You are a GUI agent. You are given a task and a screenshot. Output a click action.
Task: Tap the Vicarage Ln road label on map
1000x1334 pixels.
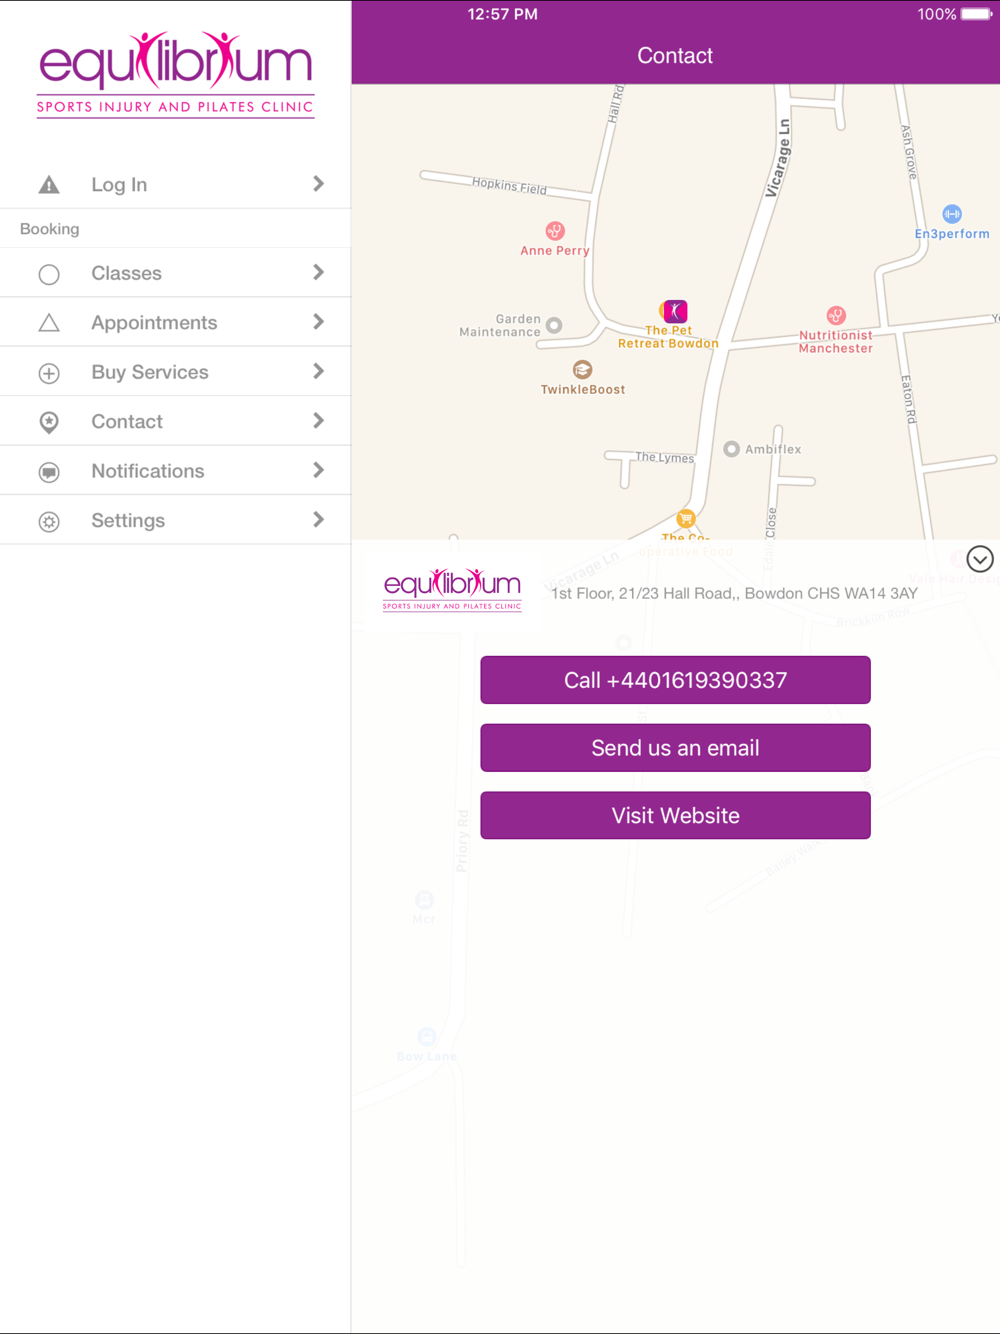[778, 159]
